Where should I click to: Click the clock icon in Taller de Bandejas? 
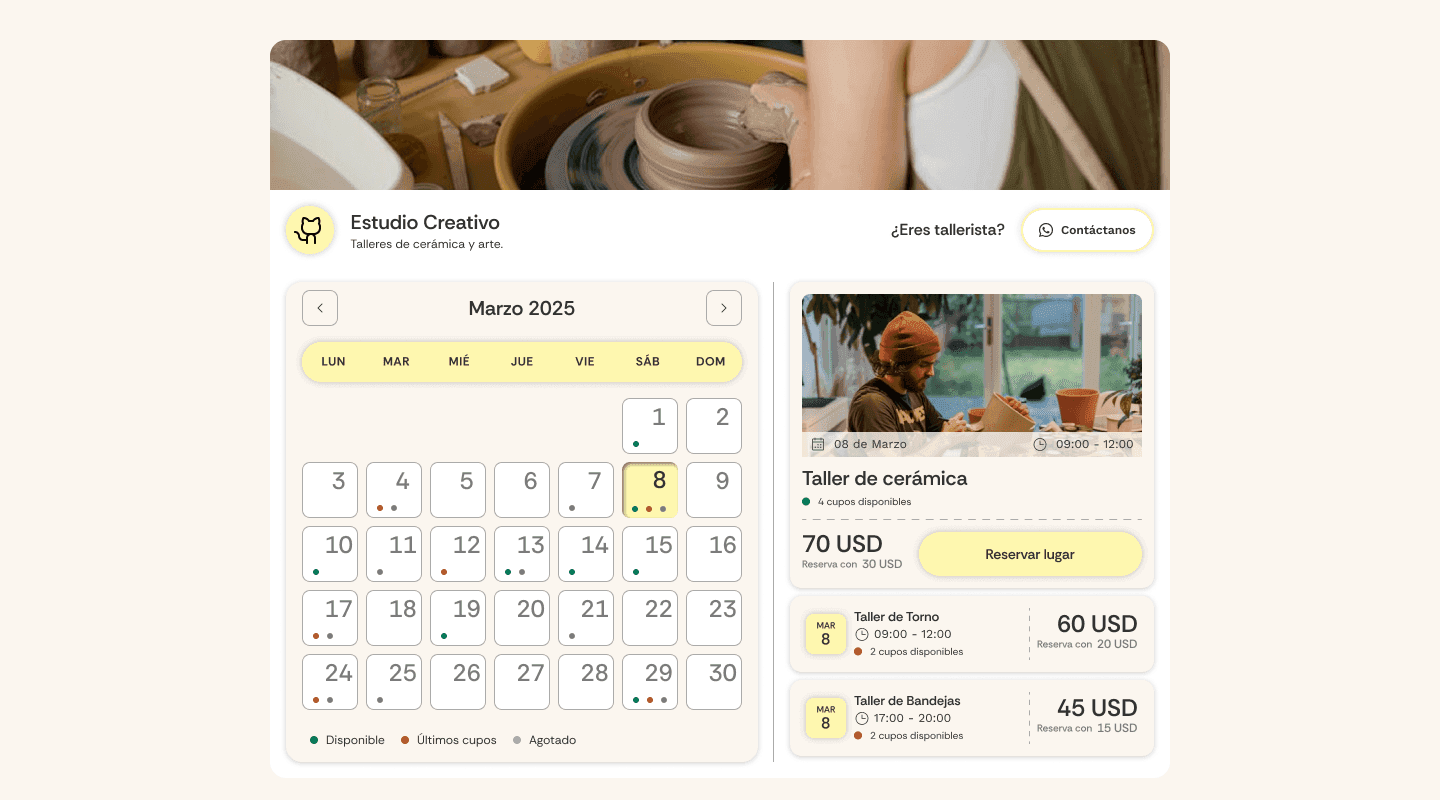[x=862, y=718]
